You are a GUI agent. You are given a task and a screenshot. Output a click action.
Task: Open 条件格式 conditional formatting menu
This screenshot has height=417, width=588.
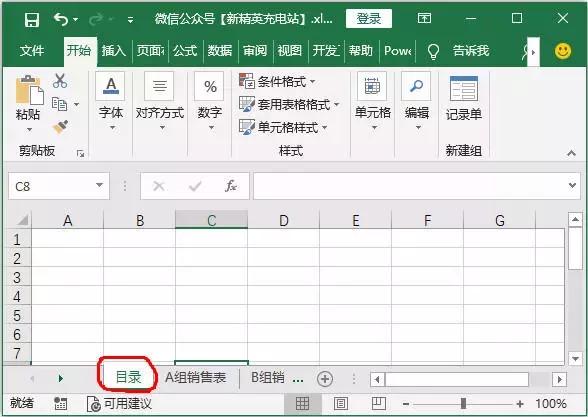coord(278,81)
